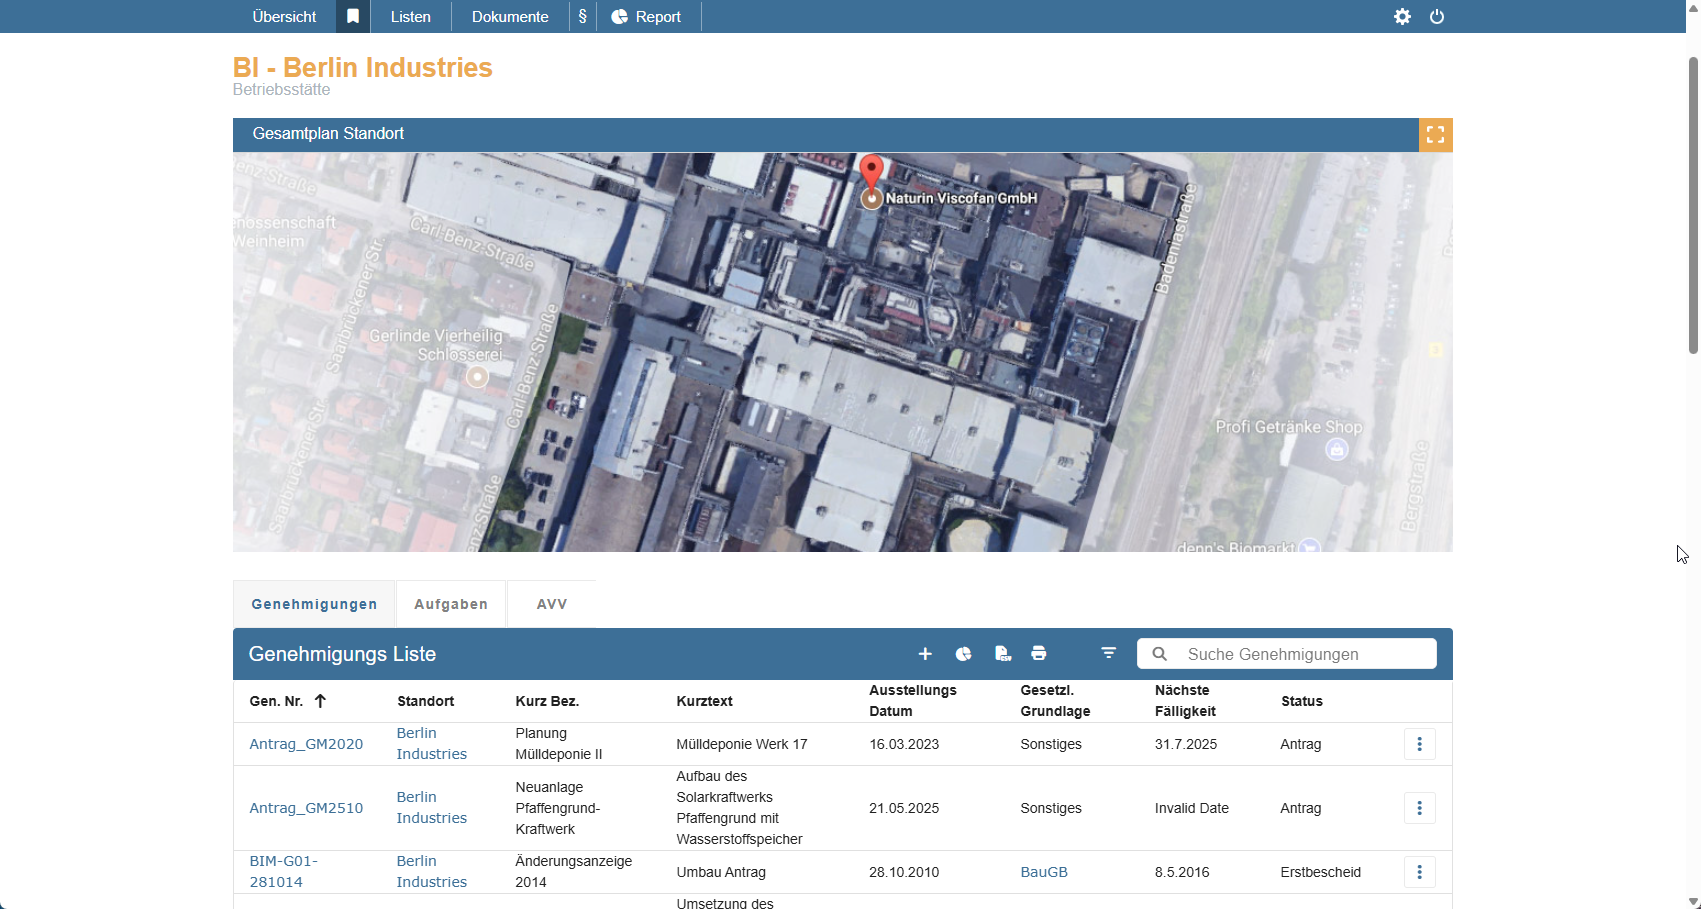Open the actions menu for Antrag_GM2020
Screen dimensions: 1701x909
(1419, 744)
